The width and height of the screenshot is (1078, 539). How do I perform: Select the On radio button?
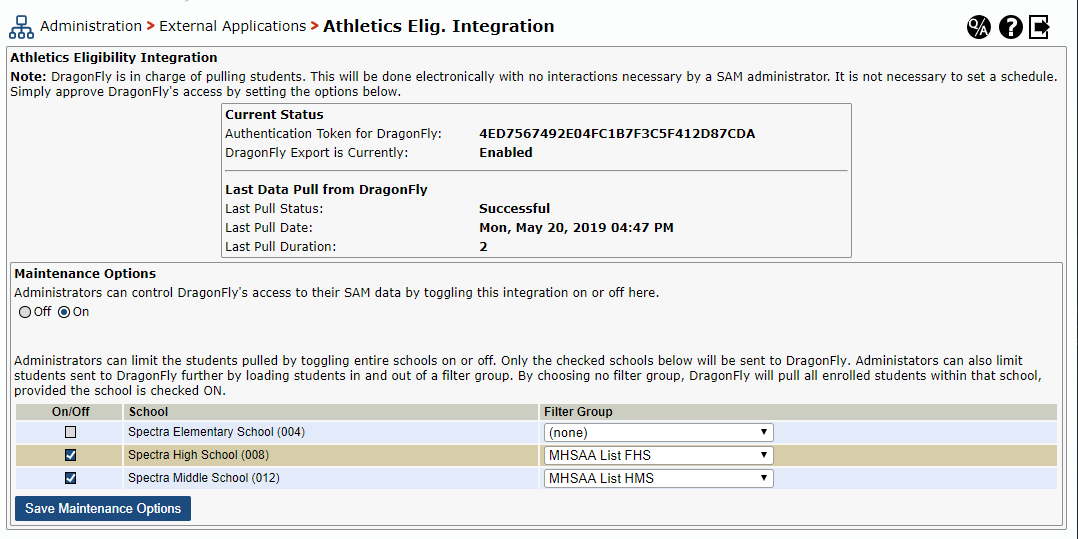pos(64,312)
